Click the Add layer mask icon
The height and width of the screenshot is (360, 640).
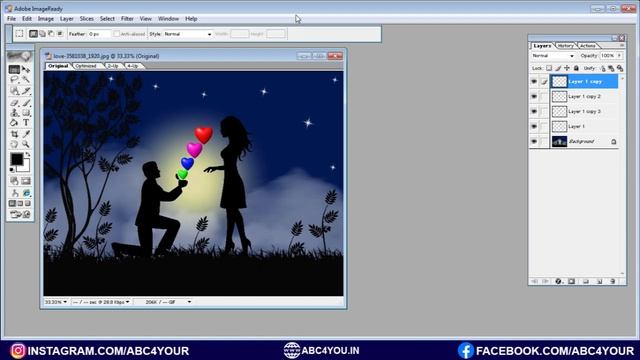(x=571, y=281)
